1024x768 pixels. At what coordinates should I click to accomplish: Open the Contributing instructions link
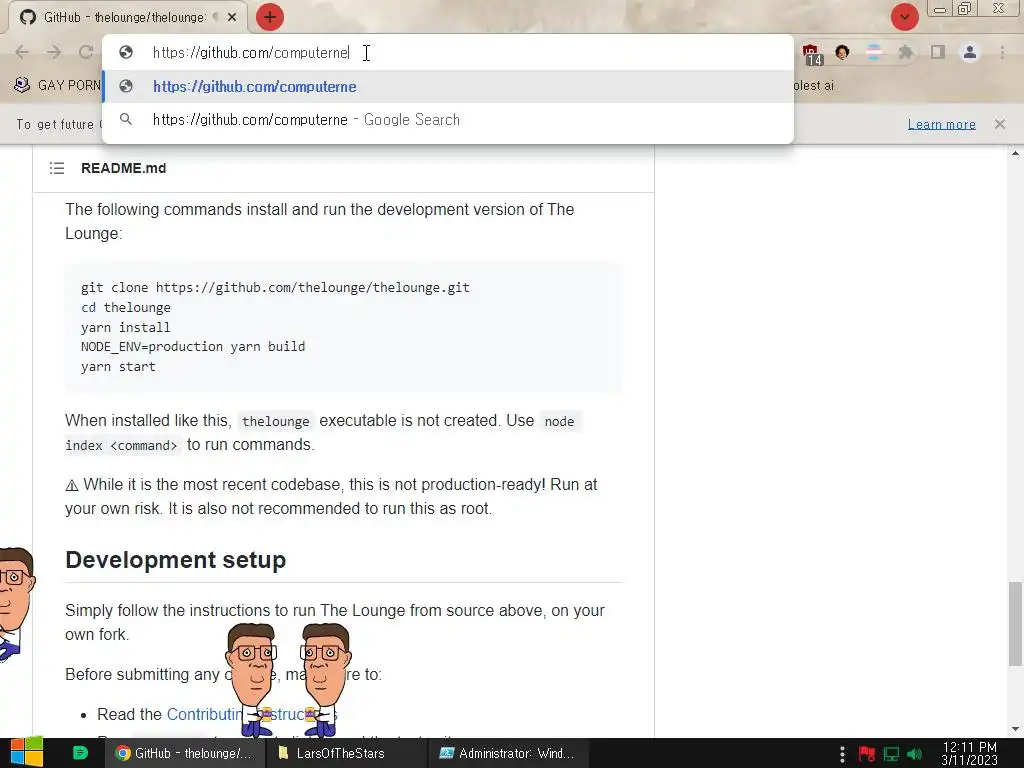[x=251, y=714]
